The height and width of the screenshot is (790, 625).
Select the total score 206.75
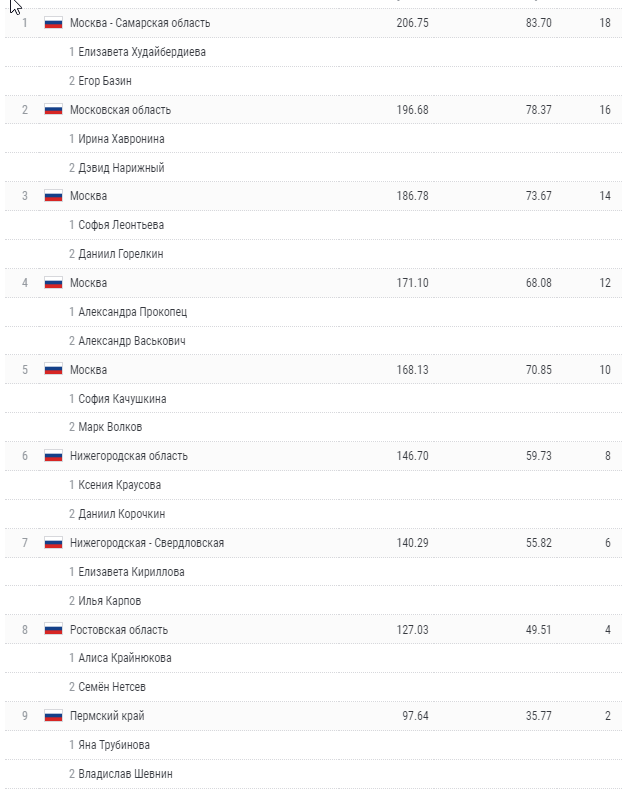point(412,22)
